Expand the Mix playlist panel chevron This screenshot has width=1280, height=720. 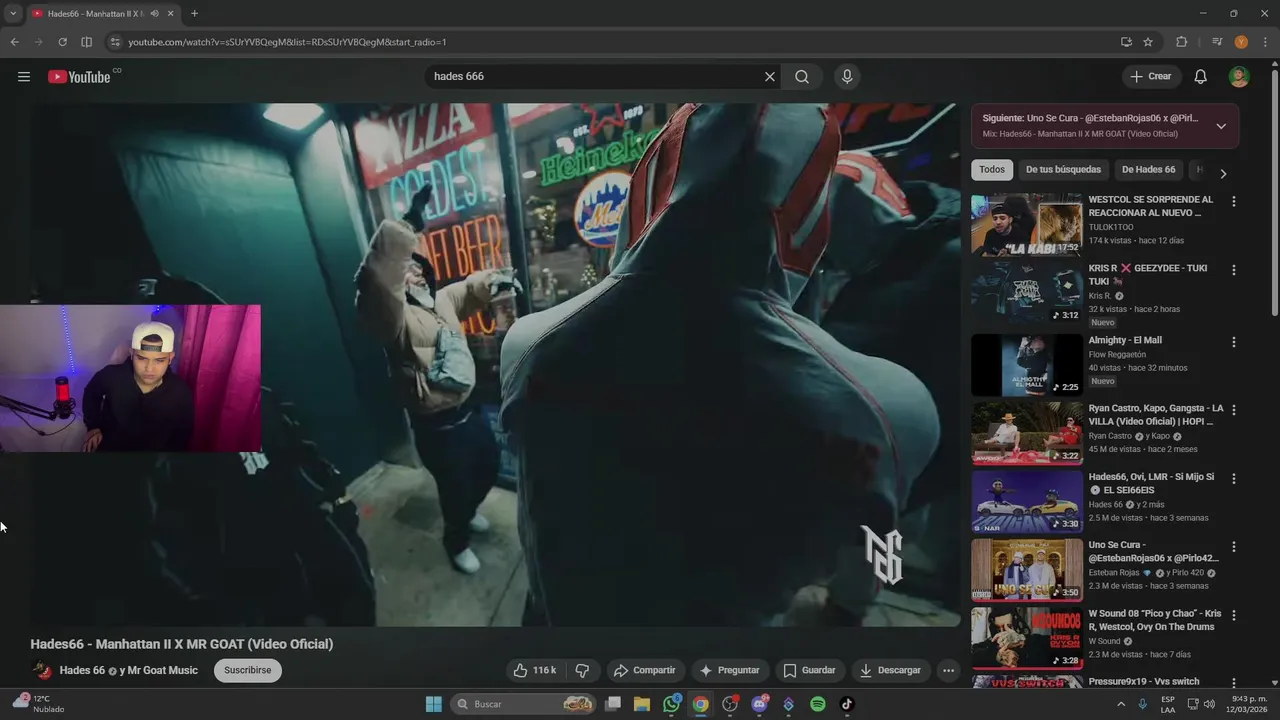[x=1221, y=126]
